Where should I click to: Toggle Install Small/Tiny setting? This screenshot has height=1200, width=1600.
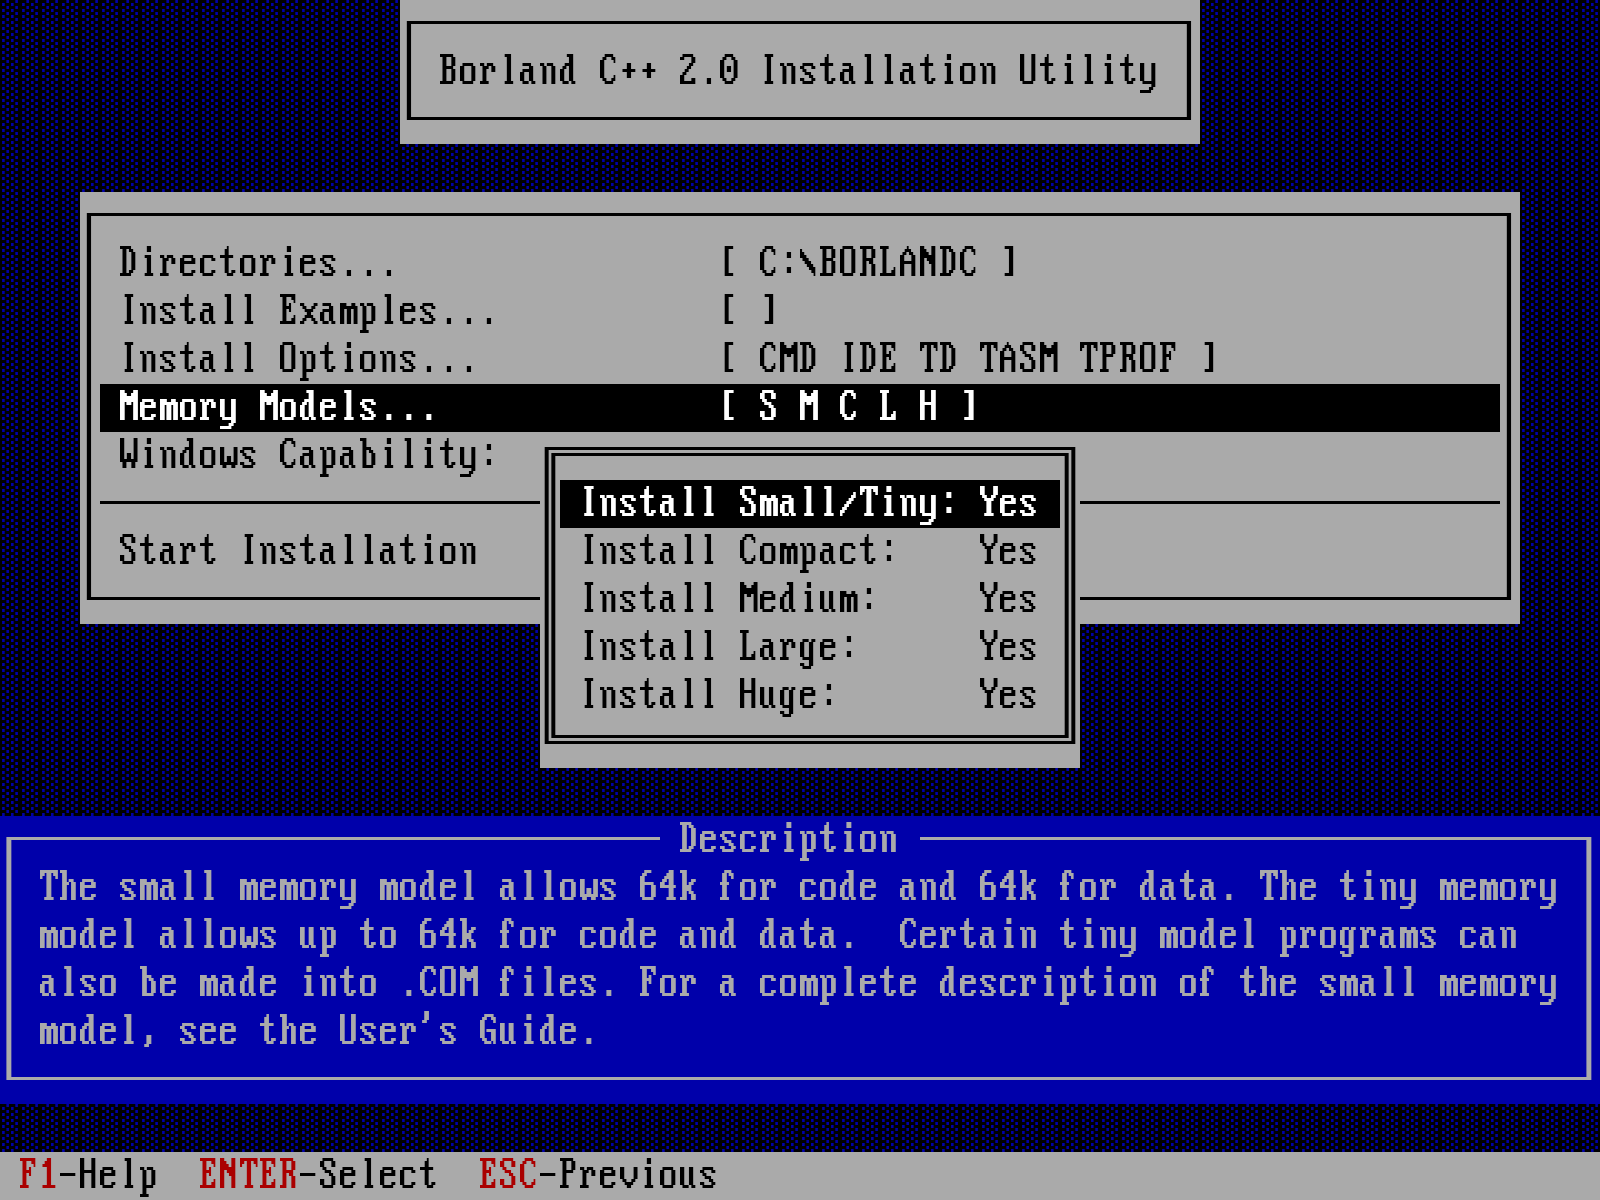coord(810,503)
